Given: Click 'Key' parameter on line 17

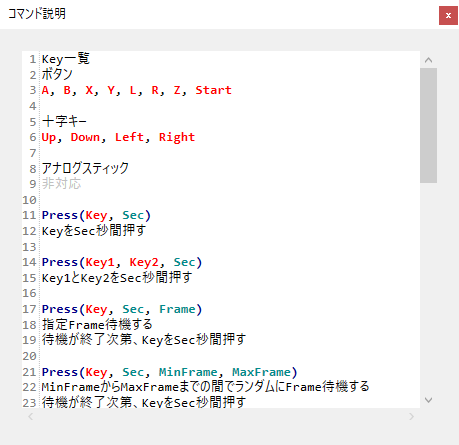Looking at the screenshot, I should pyautogui.click(x=96, y=310).
